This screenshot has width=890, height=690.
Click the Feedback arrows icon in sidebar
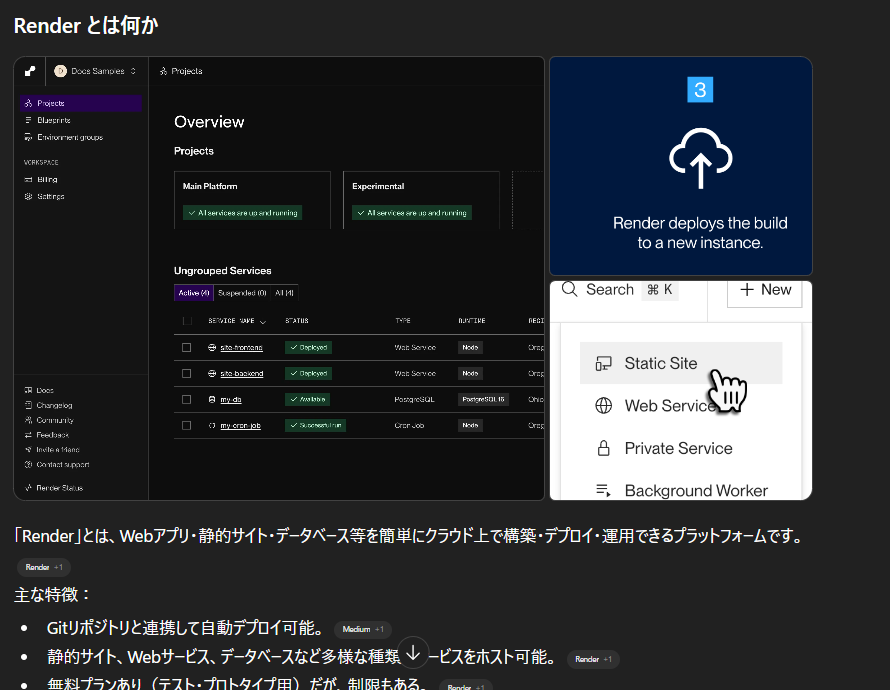(x=28, y=435)
